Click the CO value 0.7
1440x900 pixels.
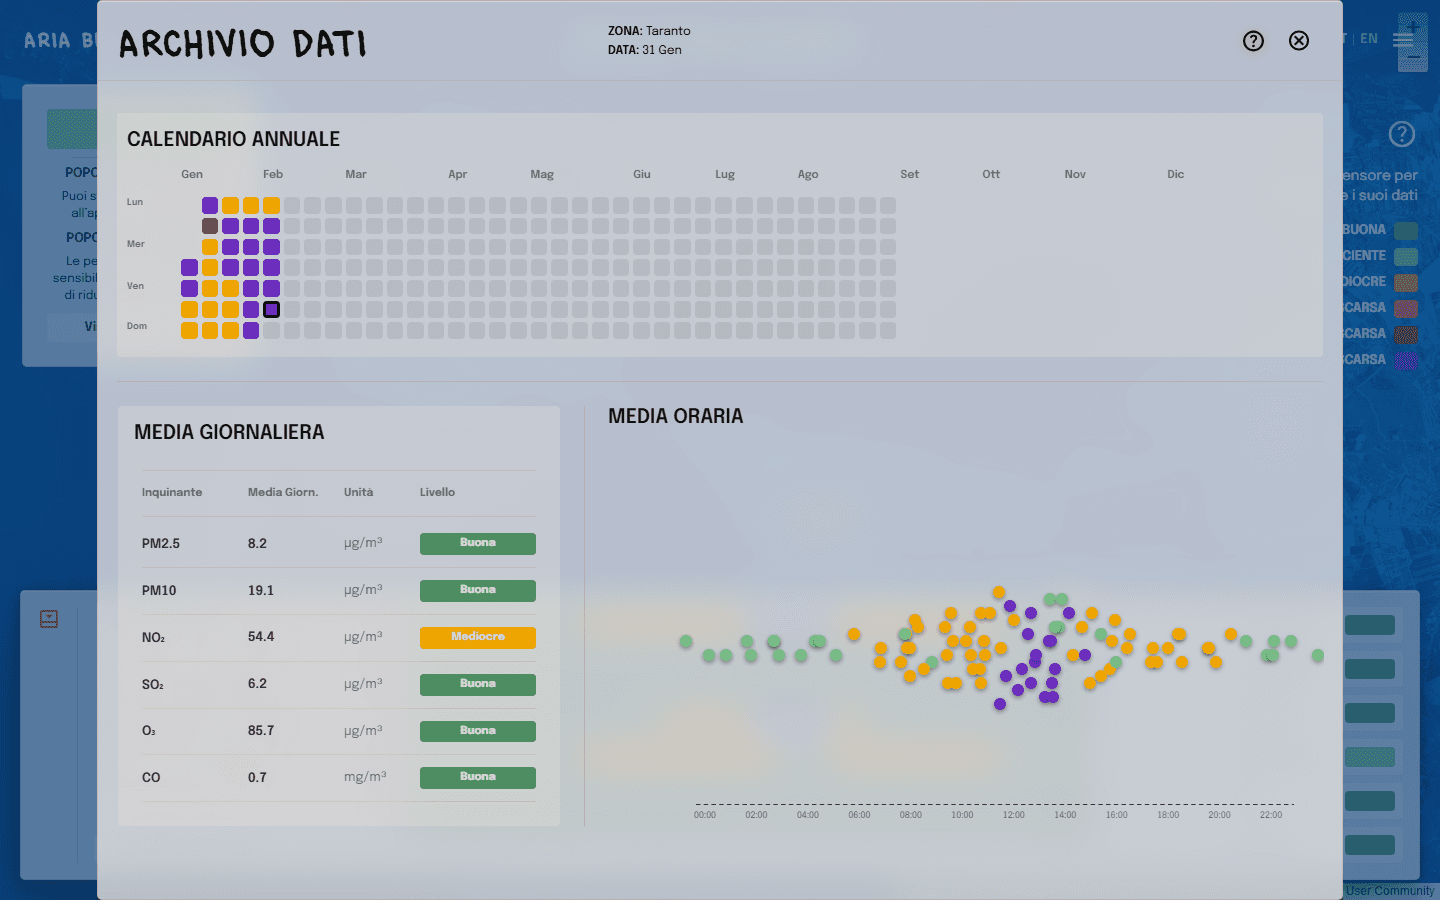click(257, 778)
